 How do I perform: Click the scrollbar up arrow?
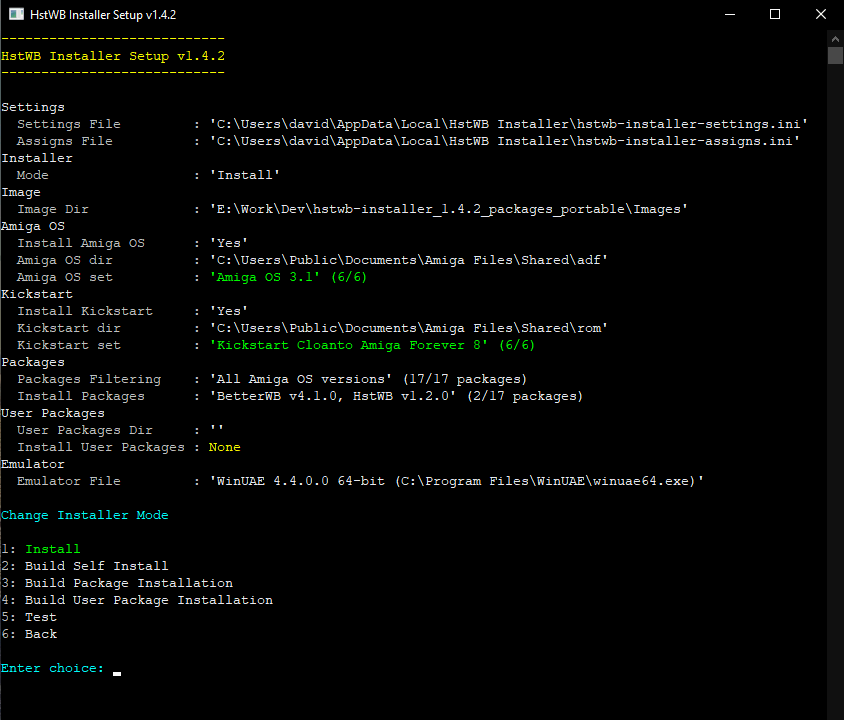pos(835,39)
